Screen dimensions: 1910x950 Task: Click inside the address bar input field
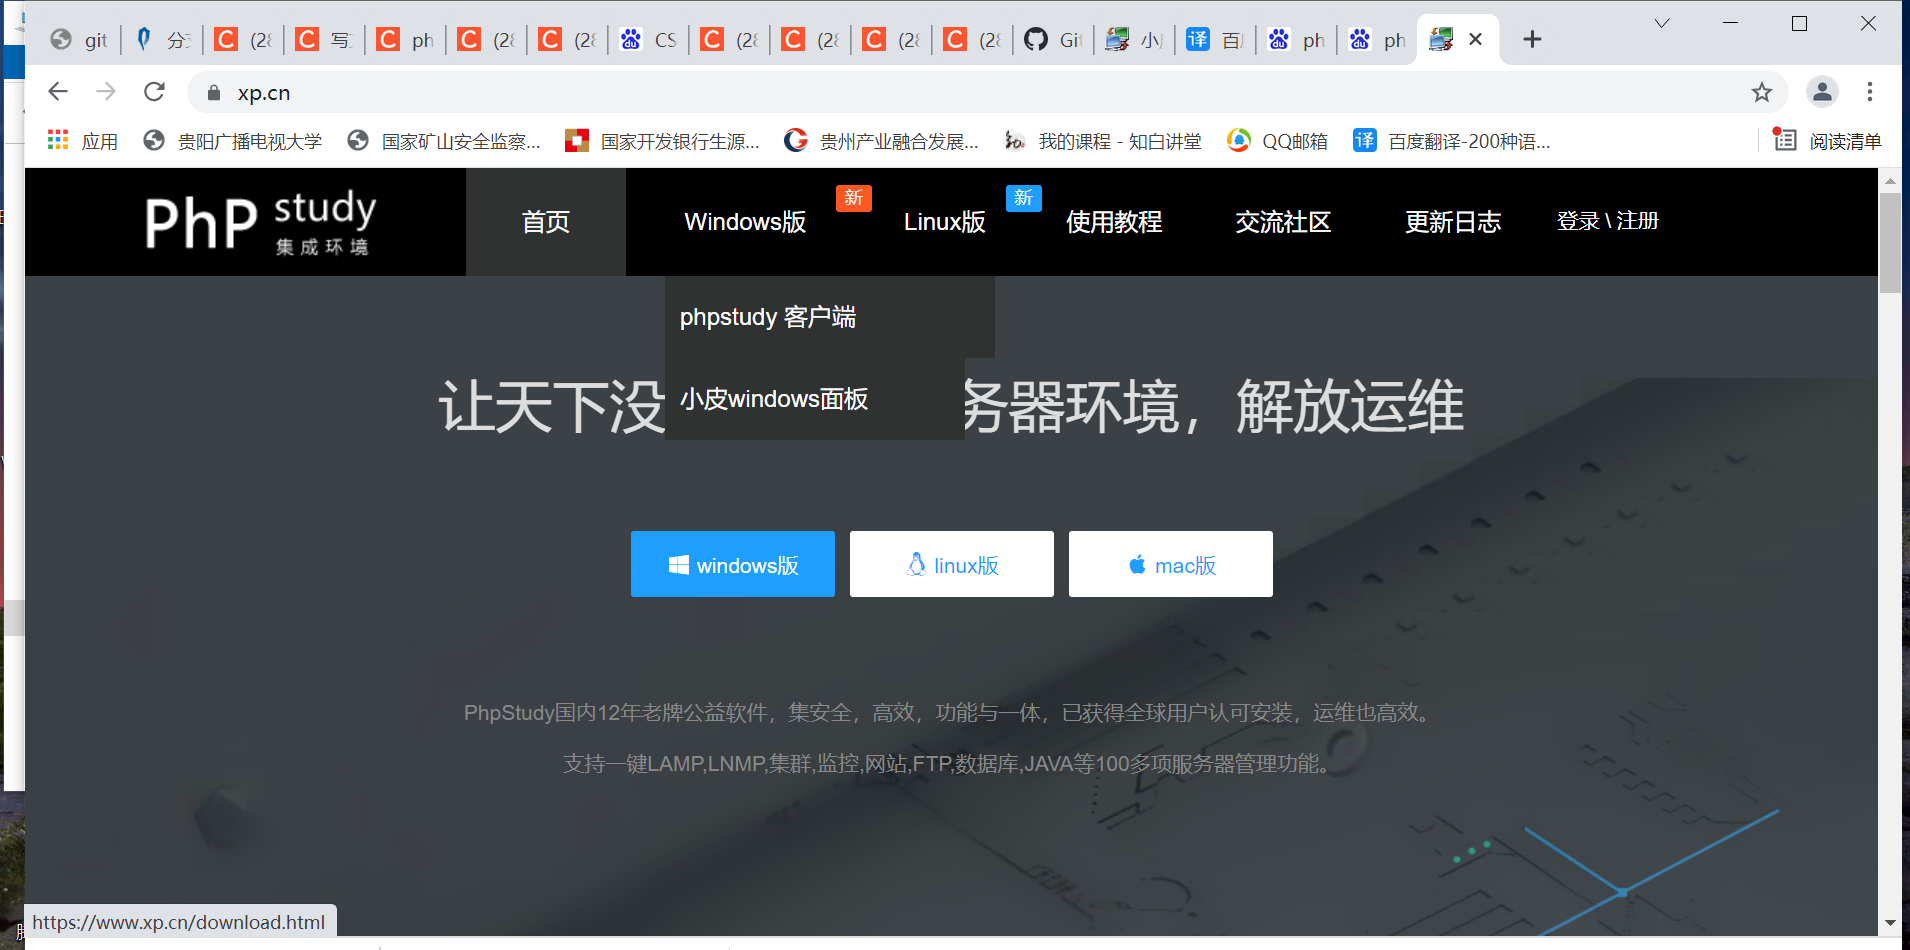click(x=600, y=92)
